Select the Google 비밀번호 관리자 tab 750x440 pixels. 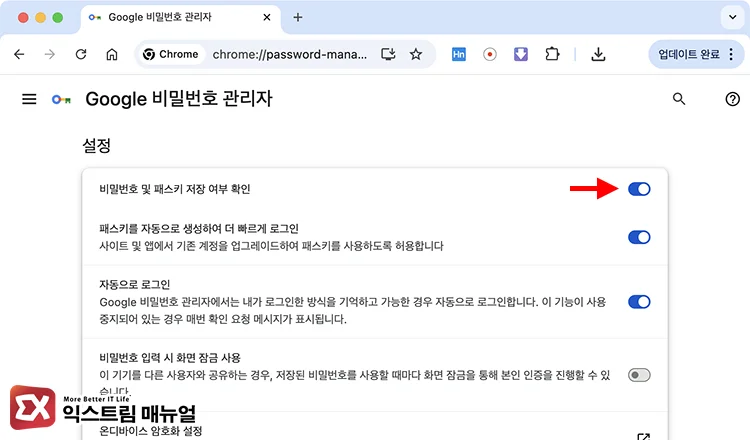181,17
